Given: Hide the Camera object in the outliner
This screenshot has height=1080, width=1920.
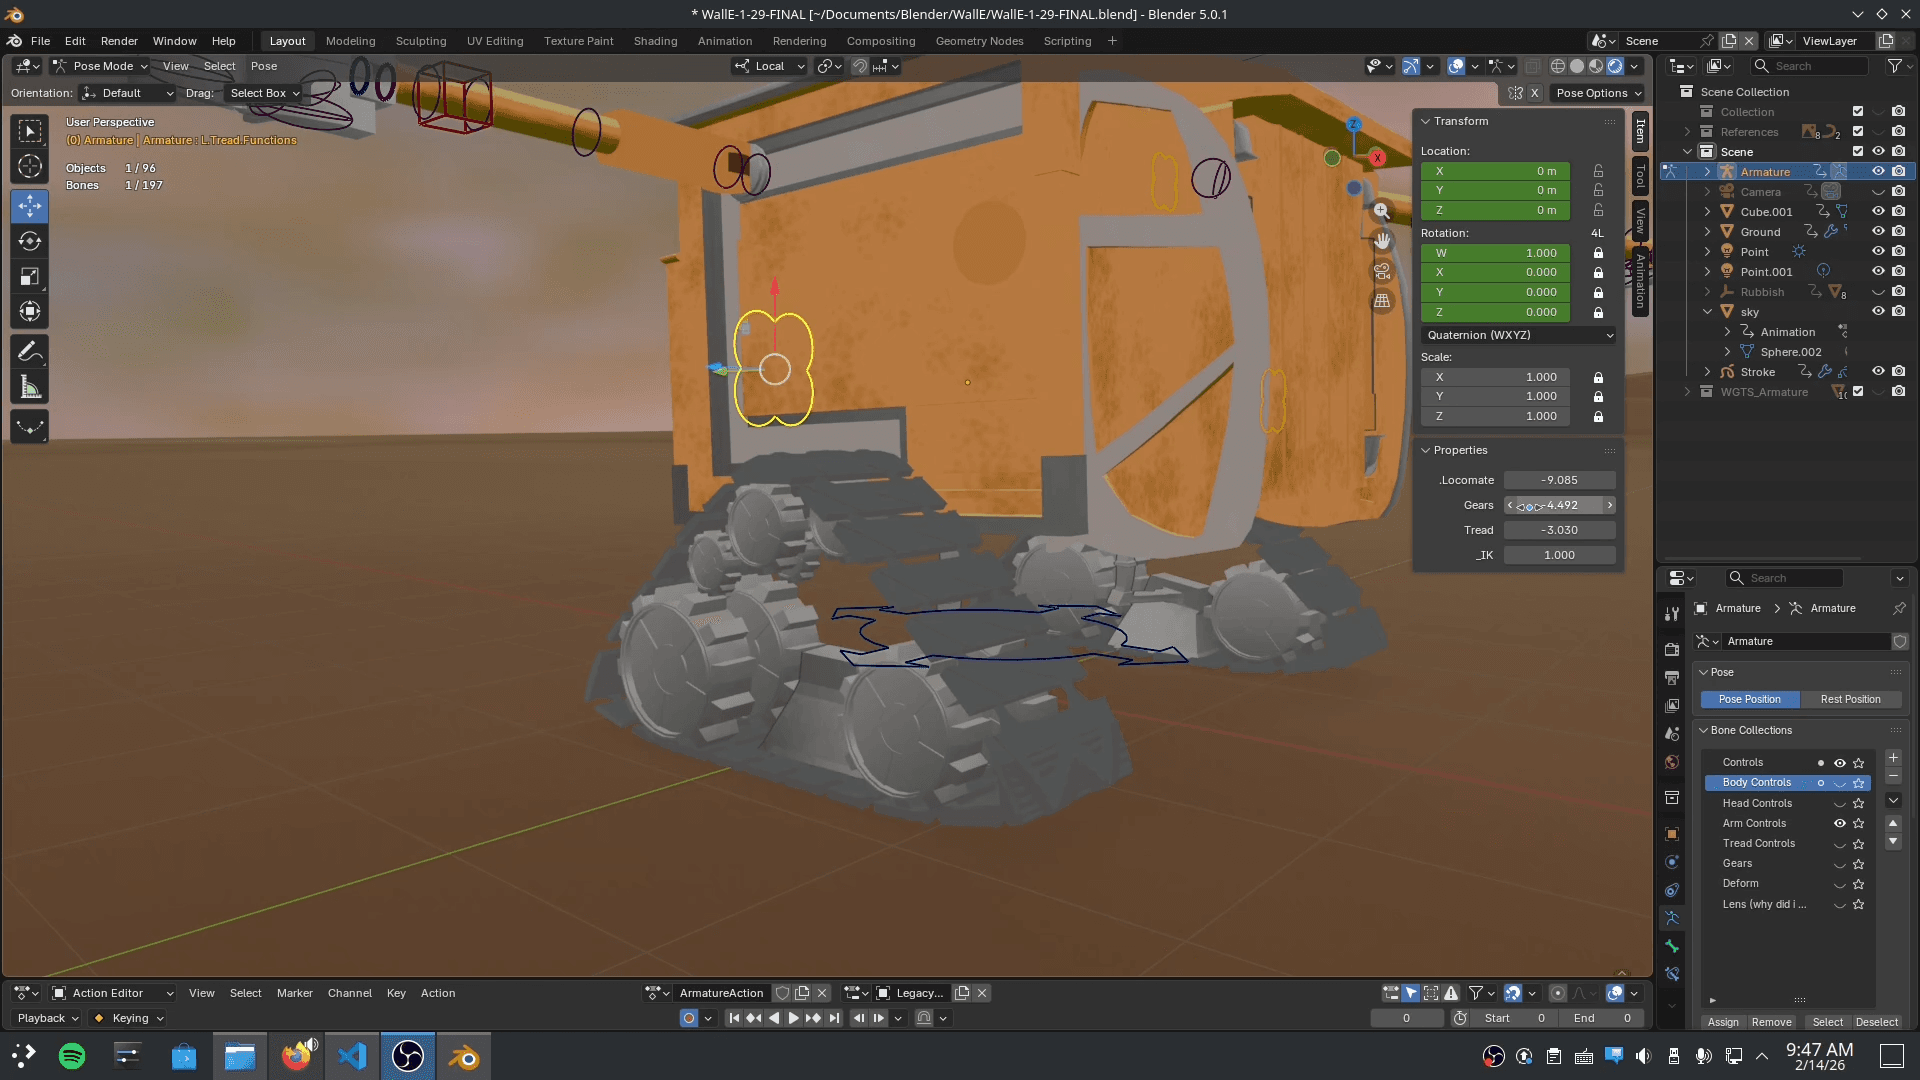Looking at the screenshot, I should [x=1878, y=191].
